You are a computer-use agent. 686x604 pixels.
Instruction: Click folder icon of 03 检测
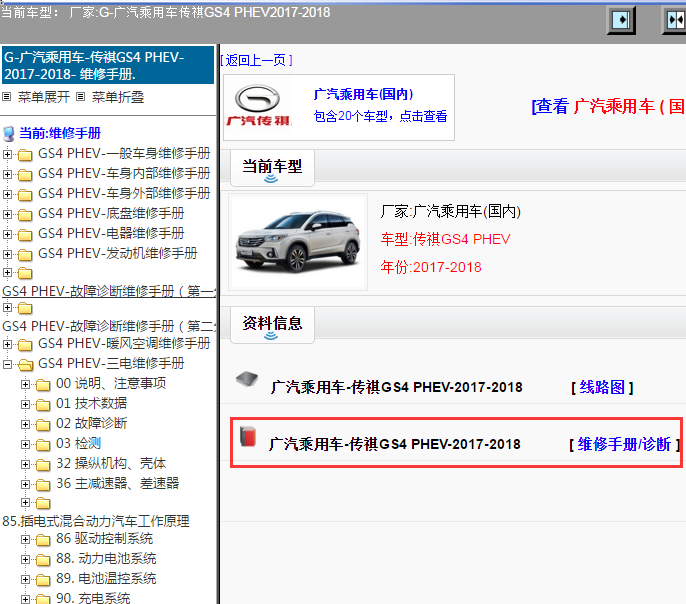tap(43, 445)
